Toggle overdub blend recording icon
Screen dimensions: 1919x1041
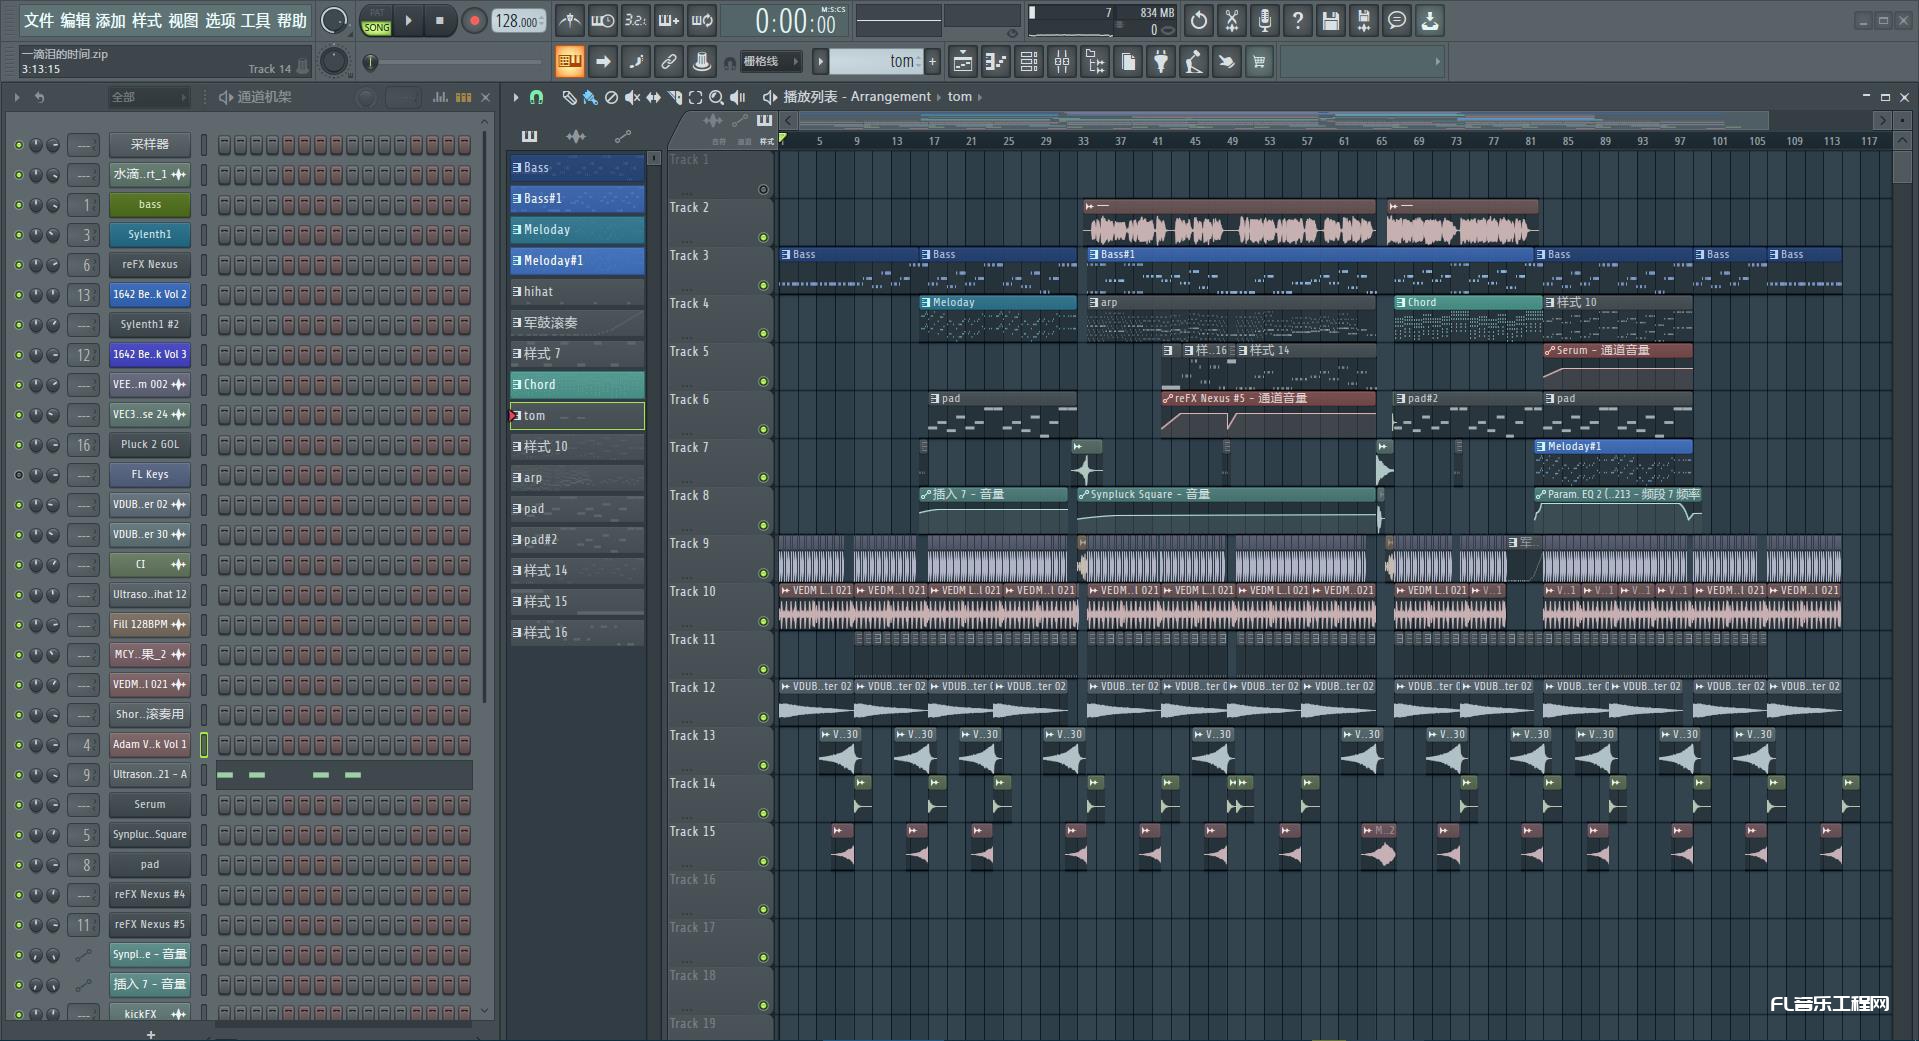[x=669, y=20]
